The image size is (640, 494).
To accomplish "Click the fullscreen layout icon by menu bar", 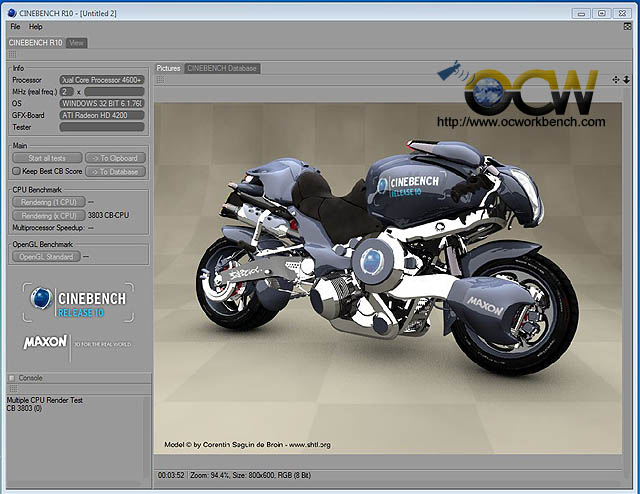I will [x=627, y=27].
